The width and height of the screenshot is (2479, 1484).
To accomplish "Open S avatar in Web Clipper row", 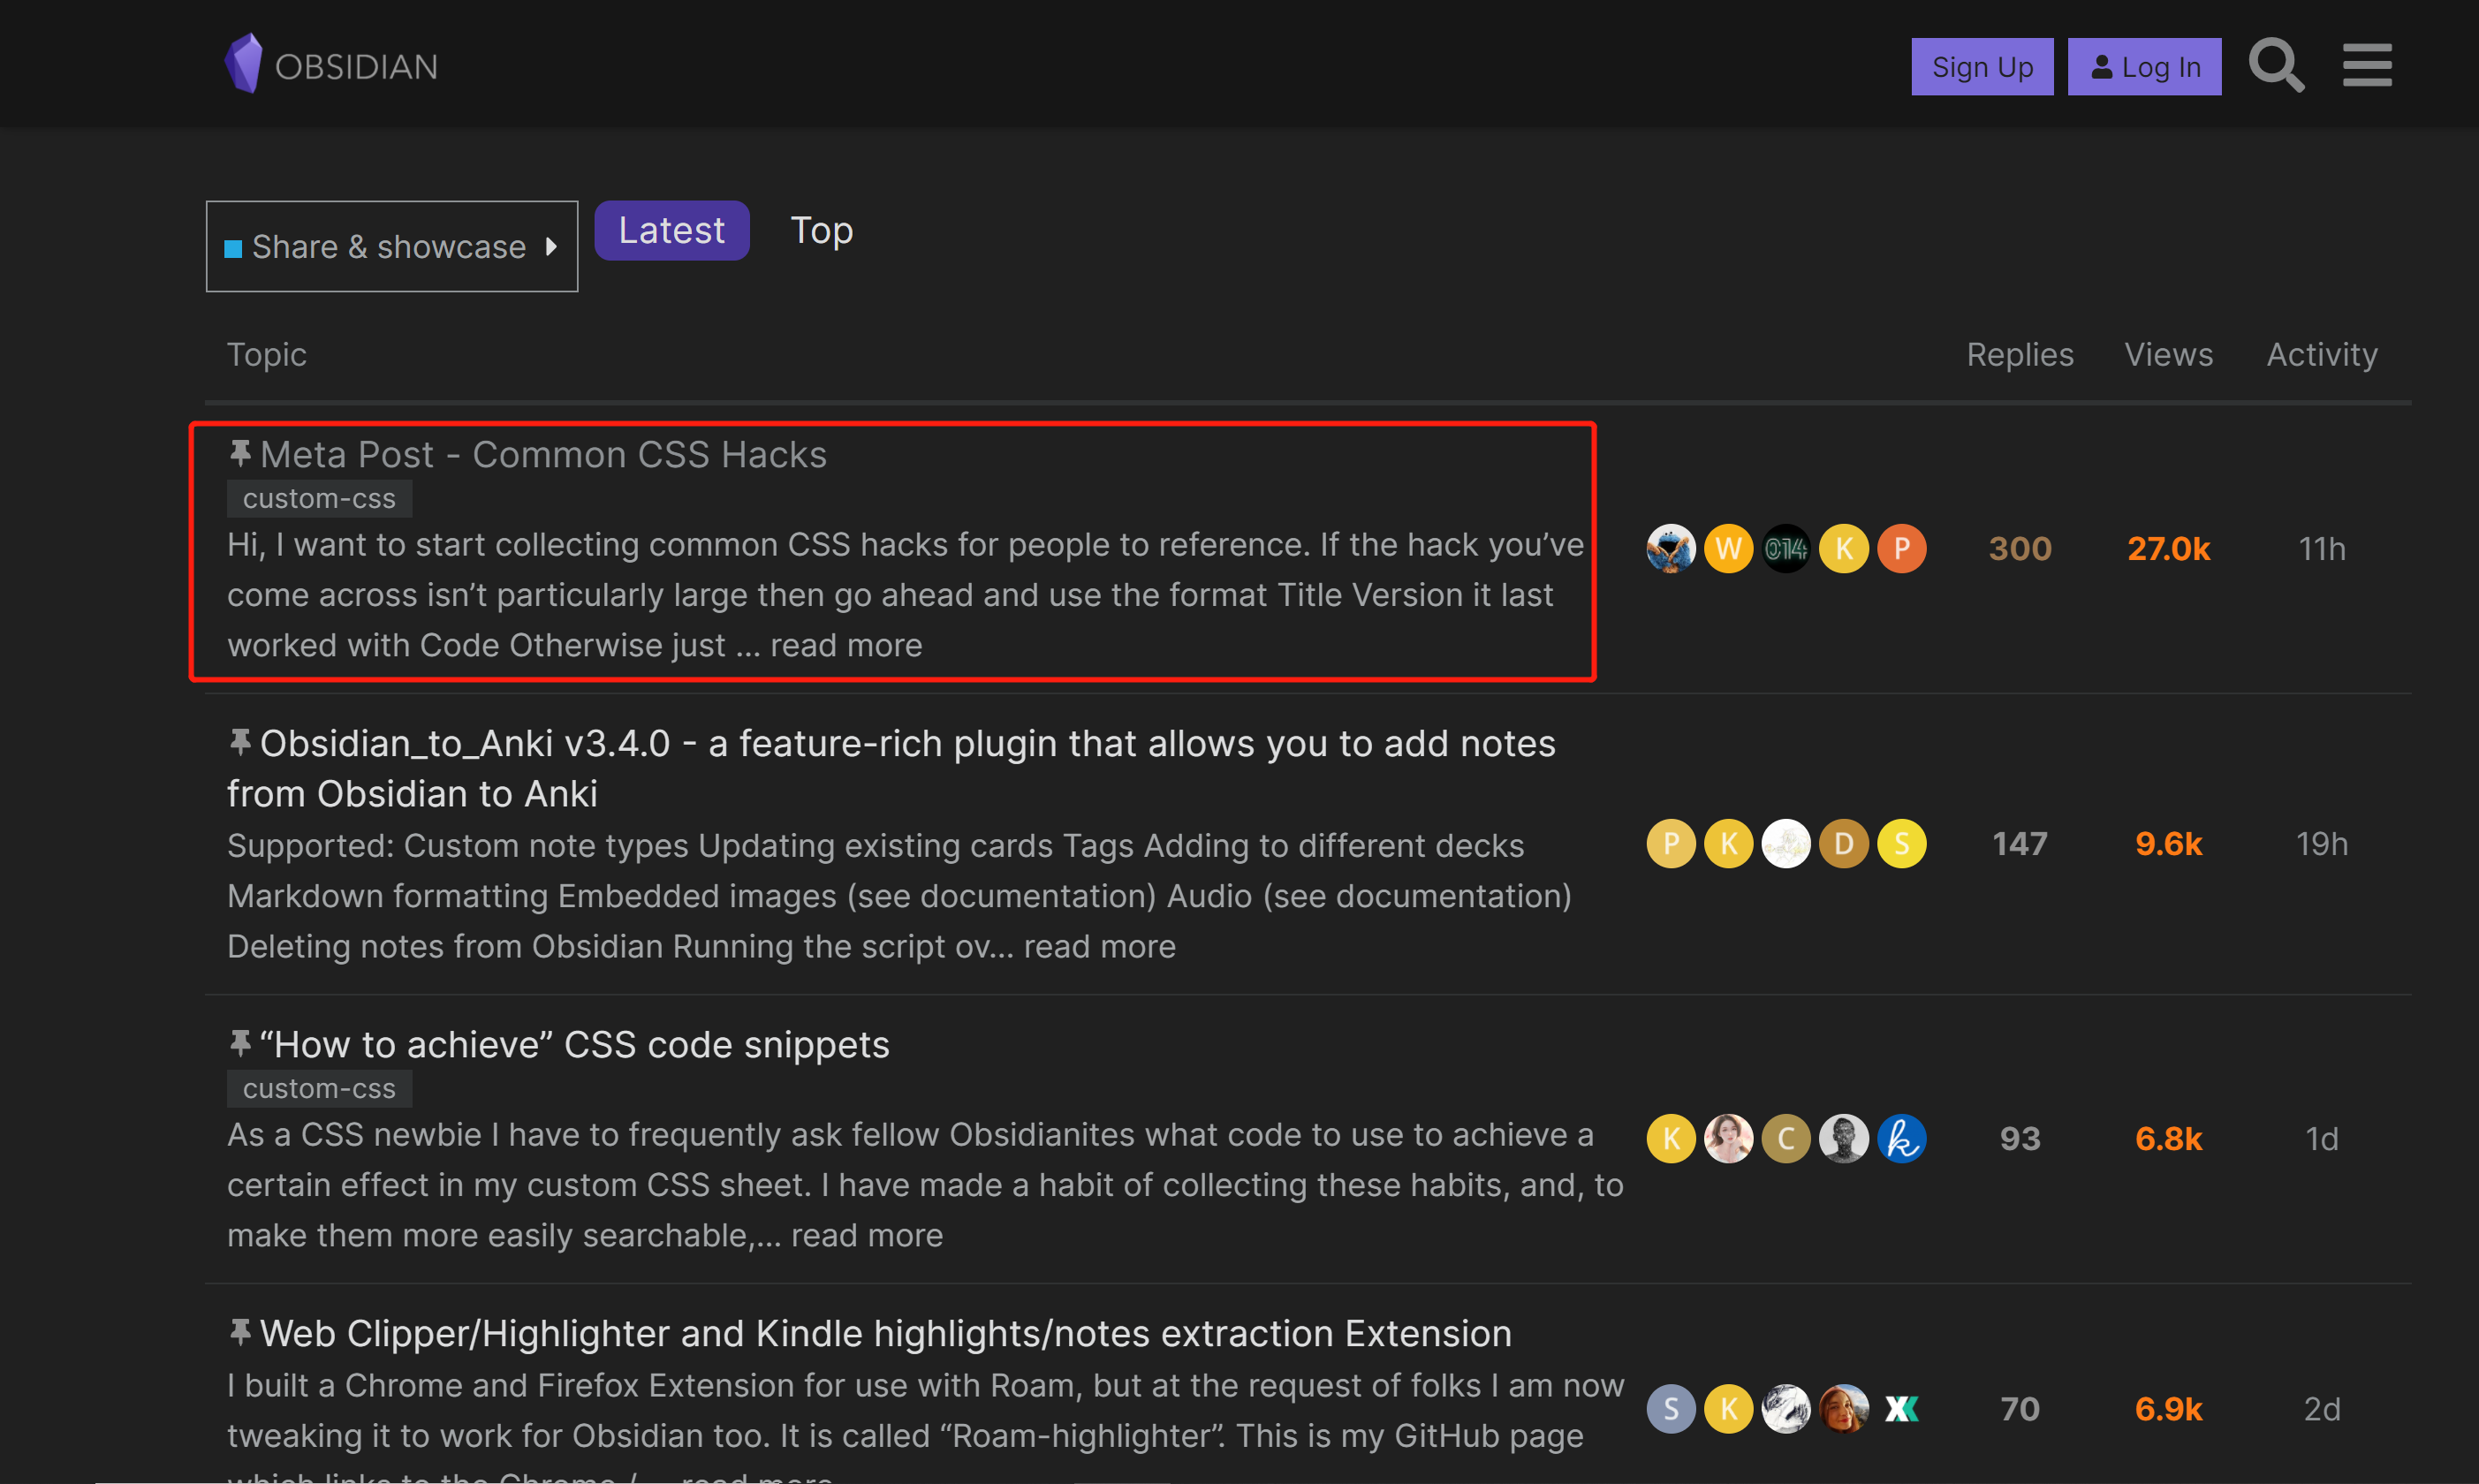I will (1670, 1409).
